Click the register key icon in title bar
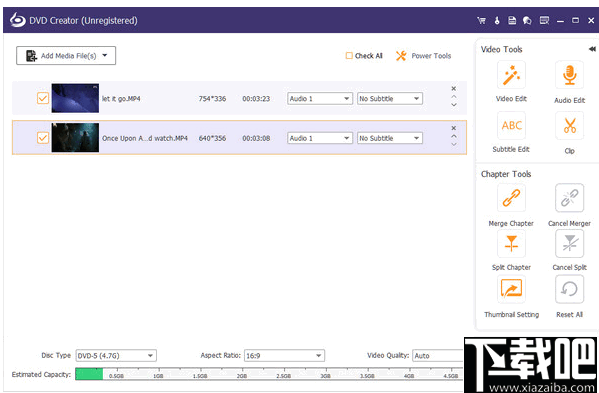The image size is (599, 393). (497, 21)
